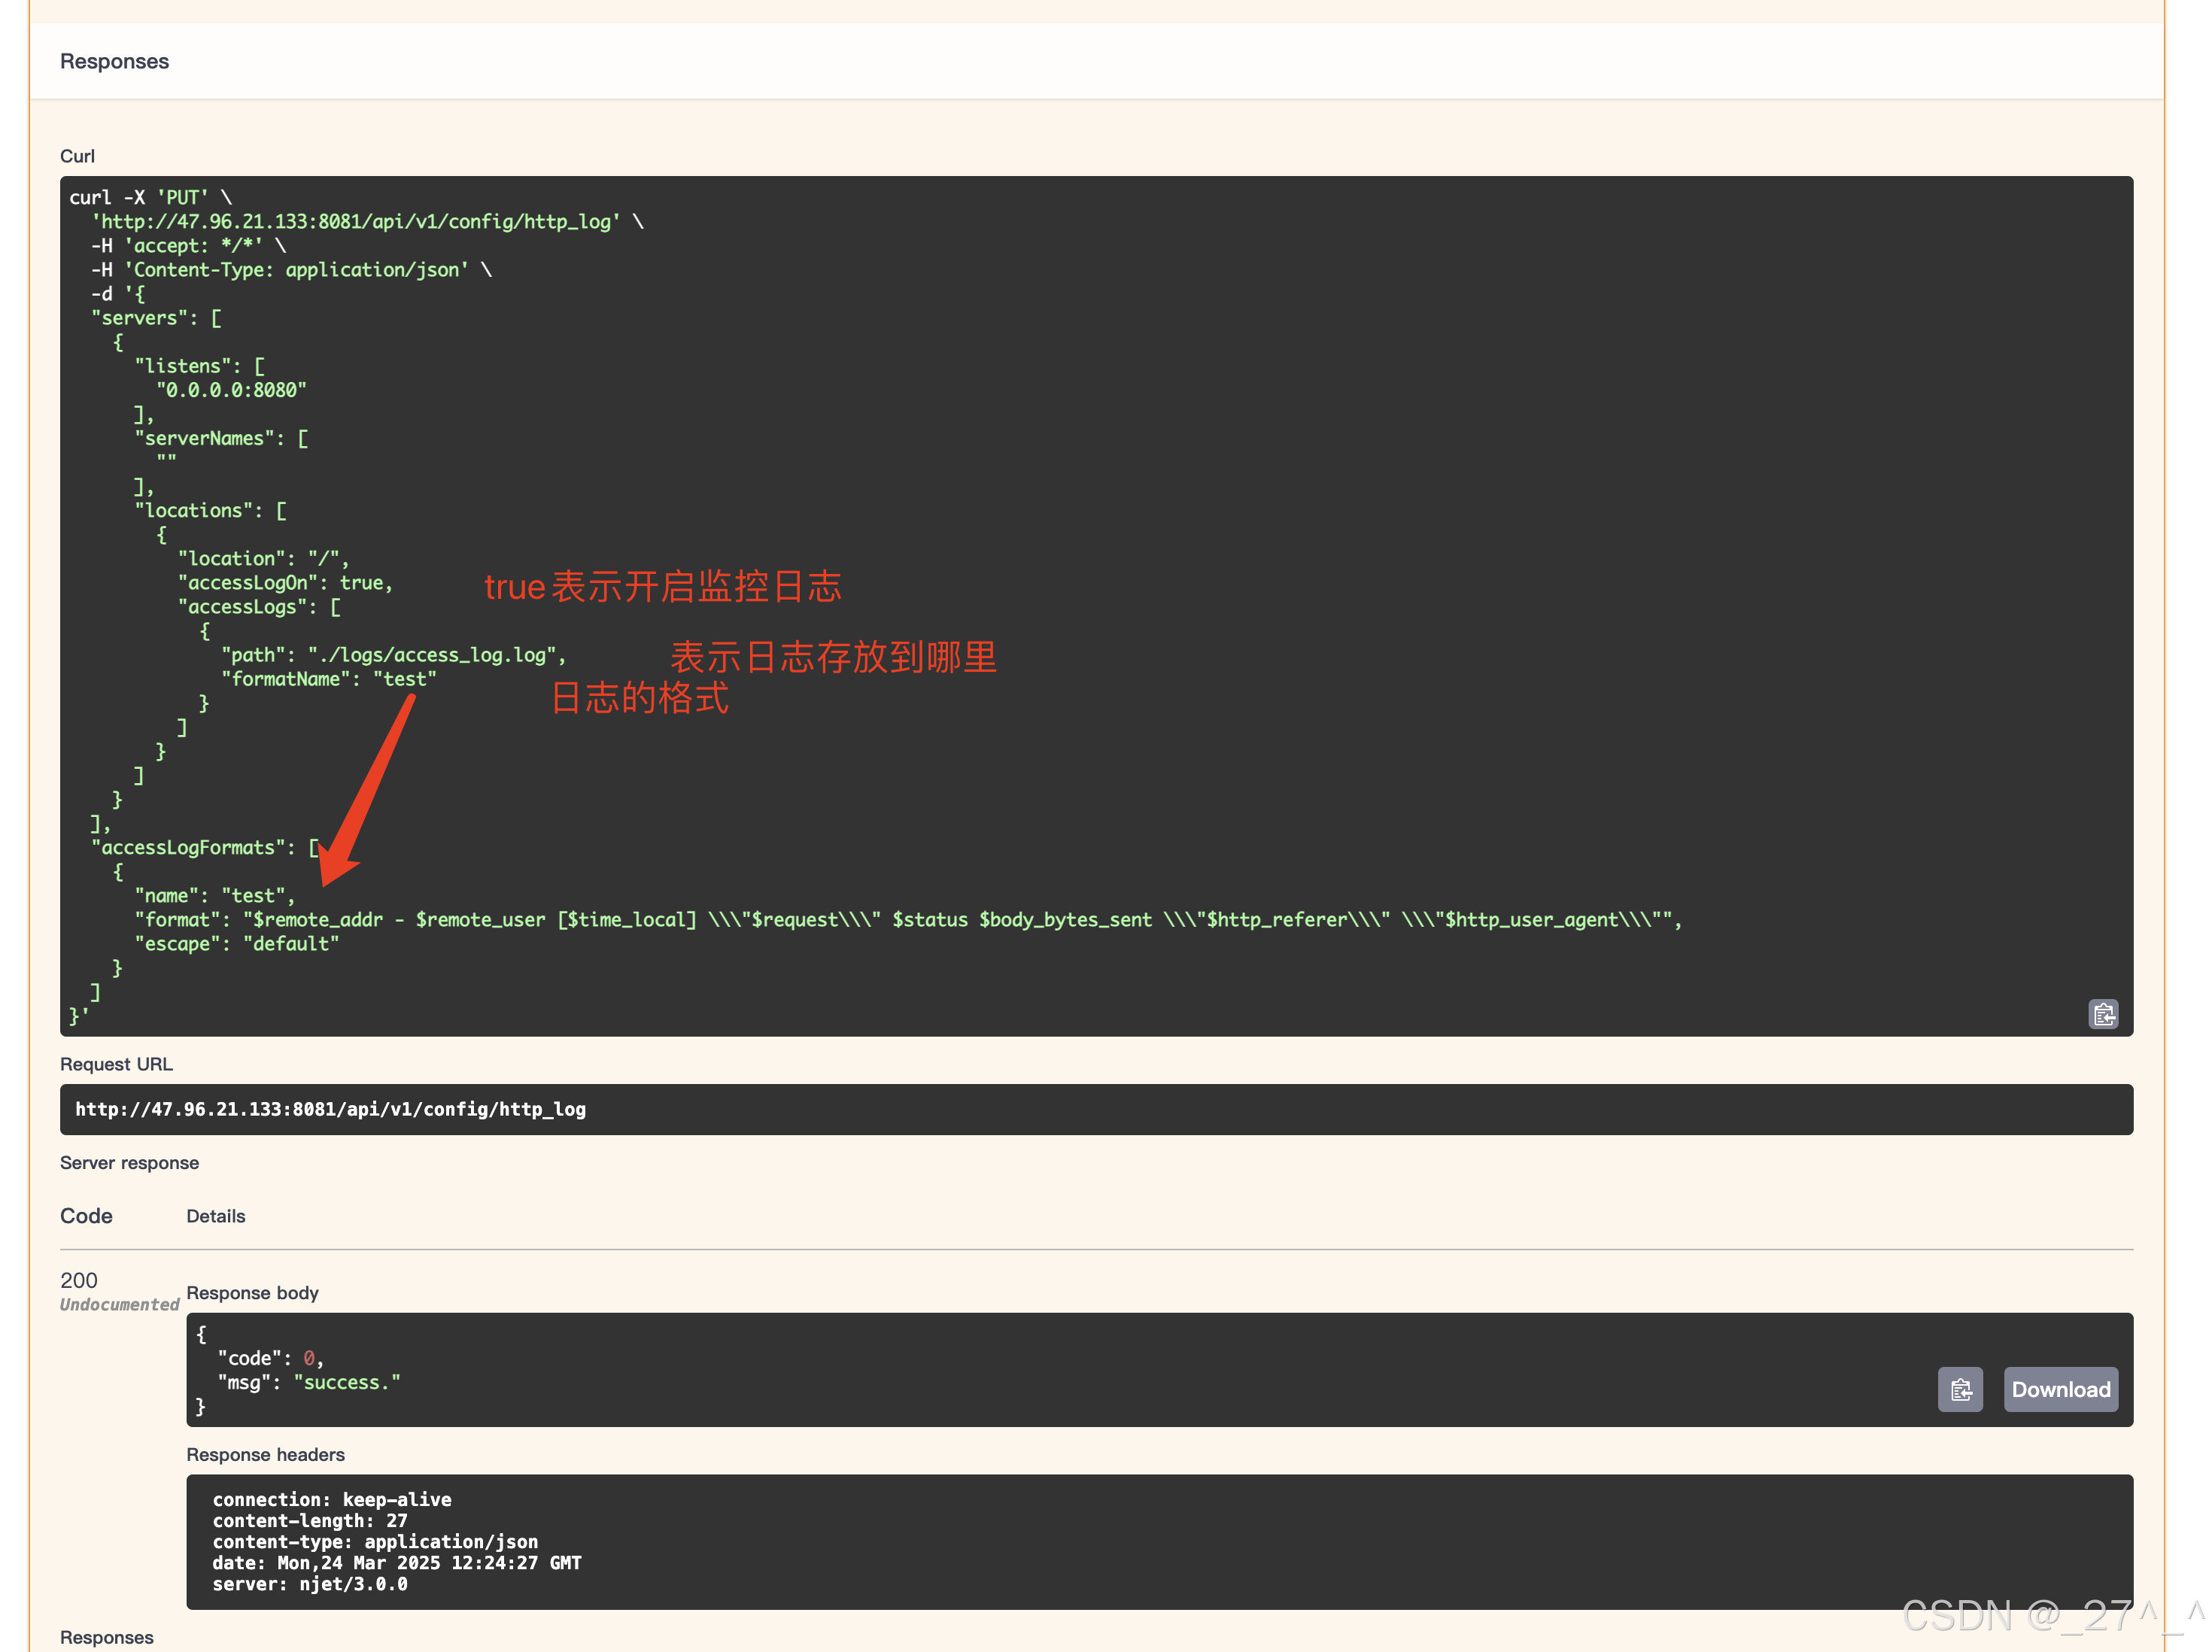Click the server: njet/3.0.0 header line
2212x1652 pixels.
pyautogui.click(x=309, y=1584)
